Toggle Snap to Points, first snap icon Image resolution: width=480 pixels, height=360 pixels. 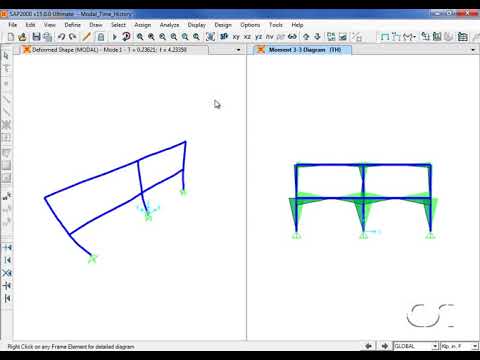(x=7, y=247)
